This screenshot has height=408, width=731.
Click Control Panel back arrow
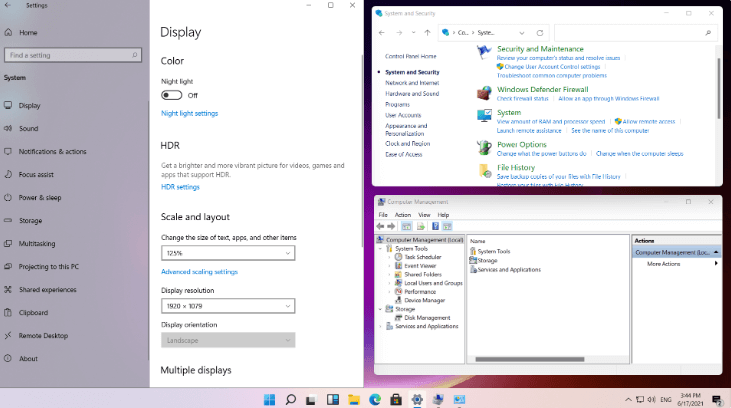[382, 33]
